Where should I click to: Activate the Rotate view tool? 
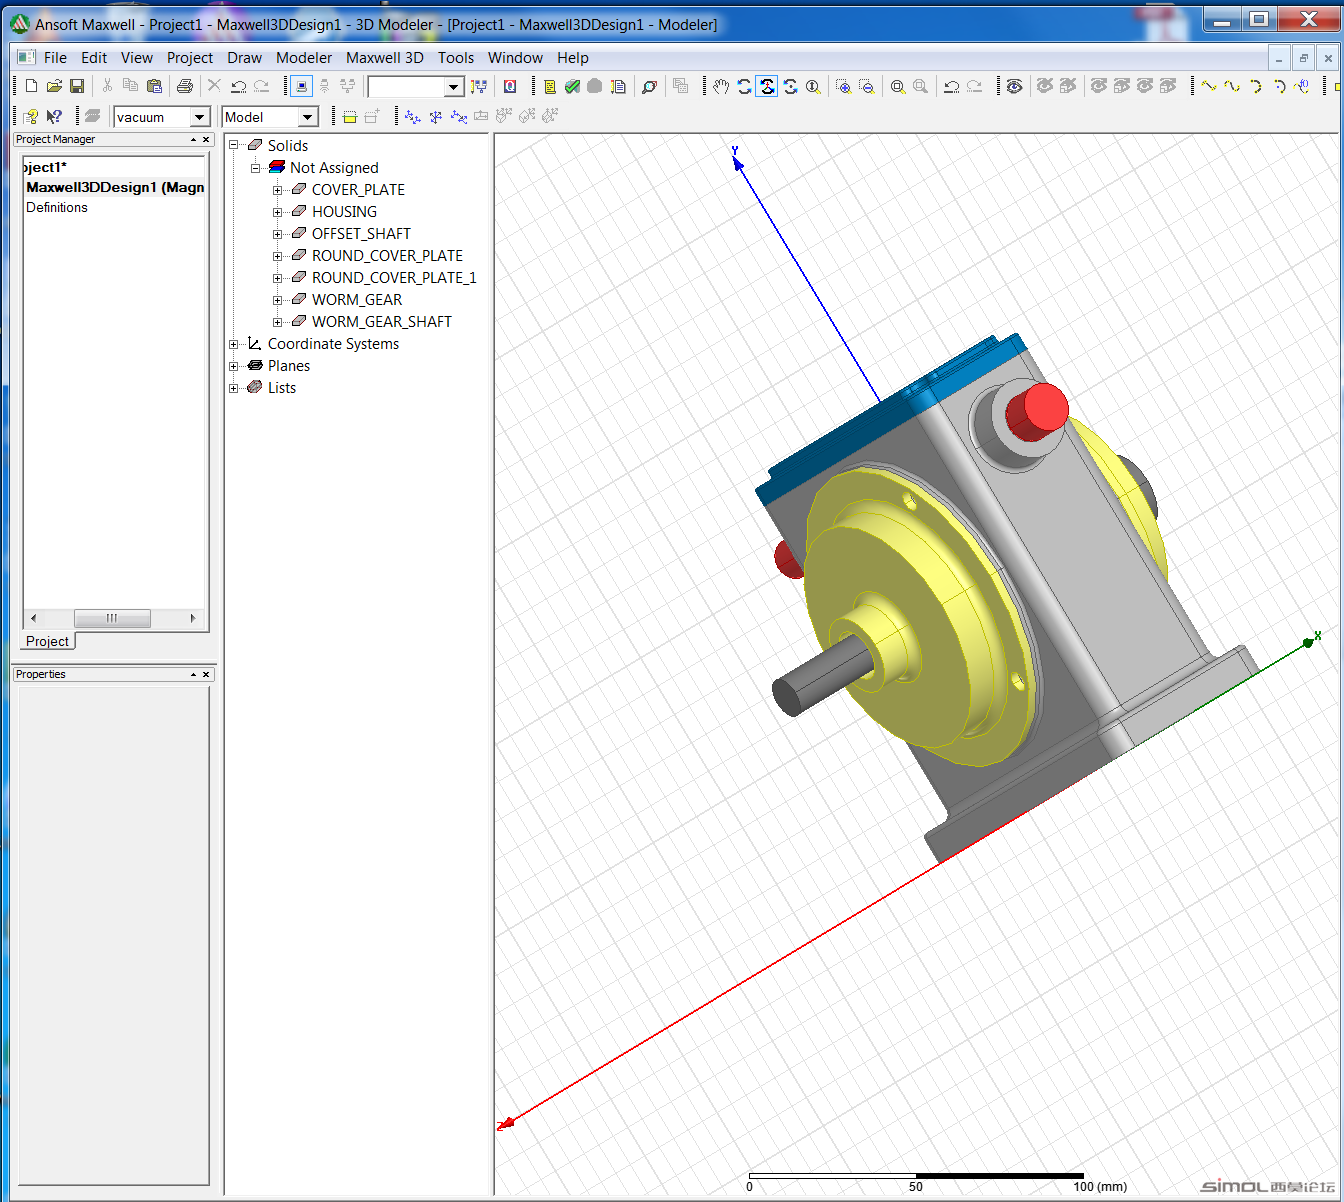click(x=744, y=87)
